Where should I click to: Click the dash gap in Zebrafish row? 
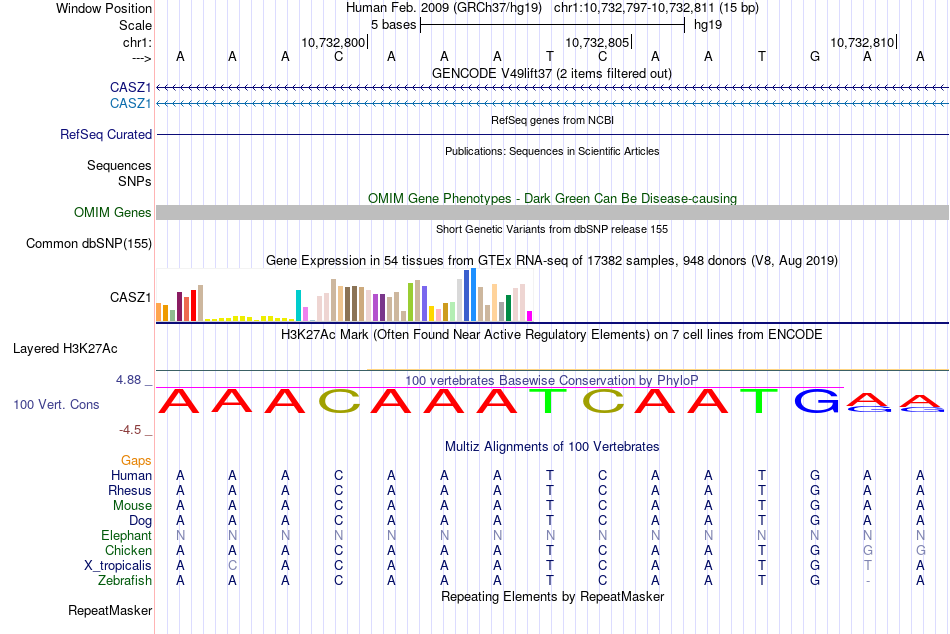(x=868, y=581)
